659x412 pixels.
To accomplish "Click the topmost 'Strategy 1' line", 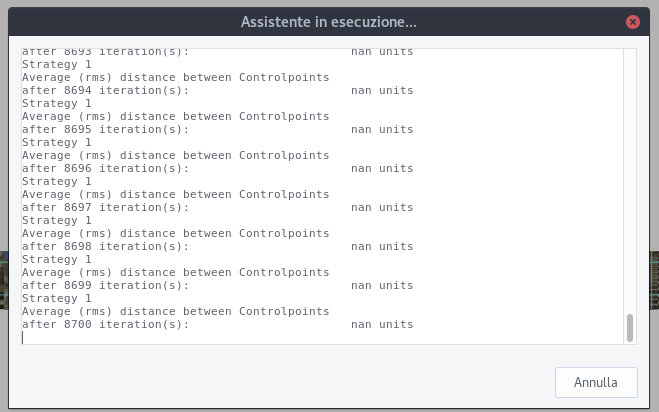I will pyautogui.click(x=56, y=64).
